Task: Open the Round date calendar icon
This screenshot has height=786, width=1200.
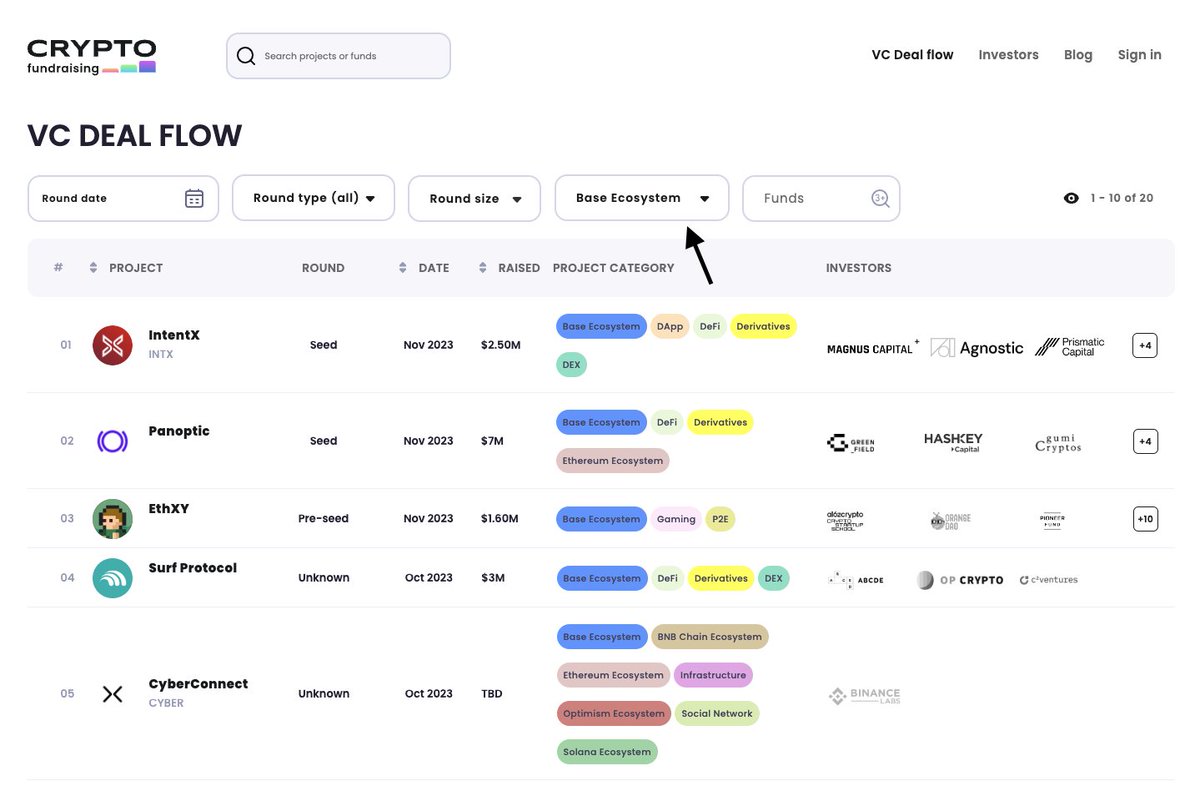Action: 194,198
